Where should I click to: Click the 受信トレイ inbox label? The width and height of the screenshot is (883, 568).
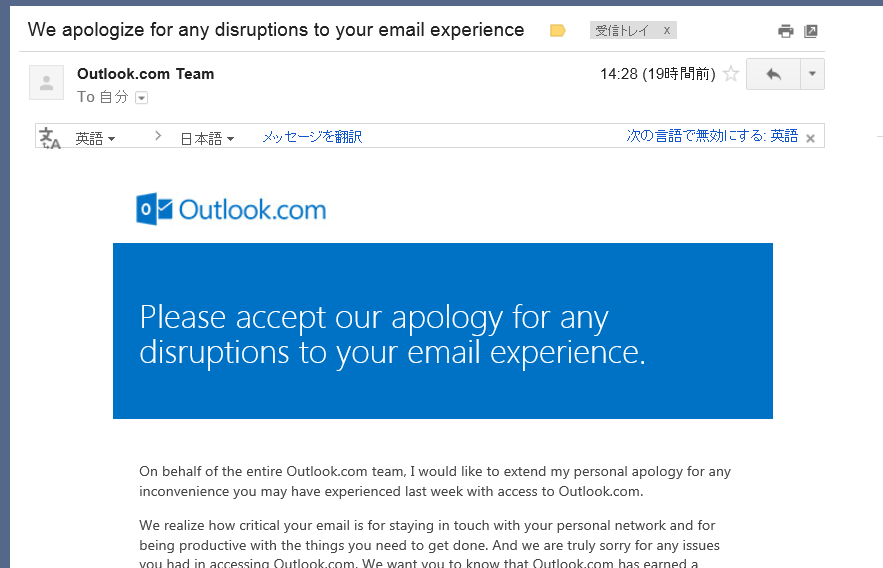pos(622,30)
